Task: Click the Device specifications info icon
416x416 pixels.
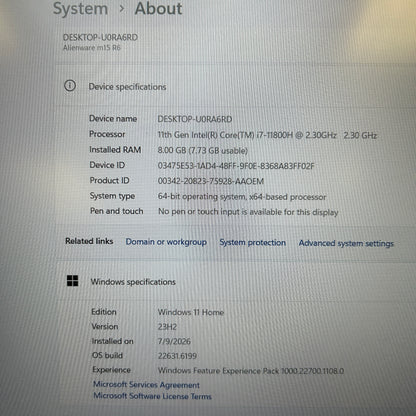Action: click(70, 86)
